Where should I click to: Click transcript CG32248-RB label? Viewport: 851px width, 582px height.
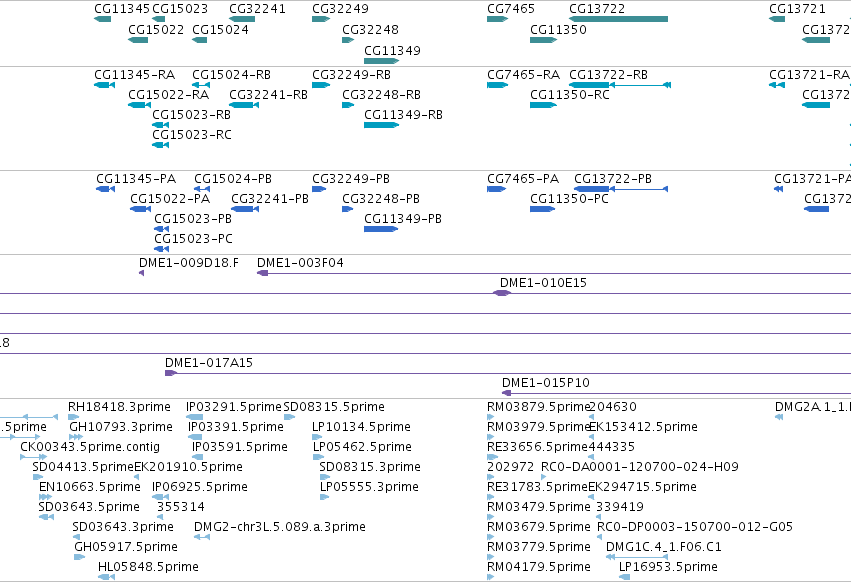click(381, 94)
